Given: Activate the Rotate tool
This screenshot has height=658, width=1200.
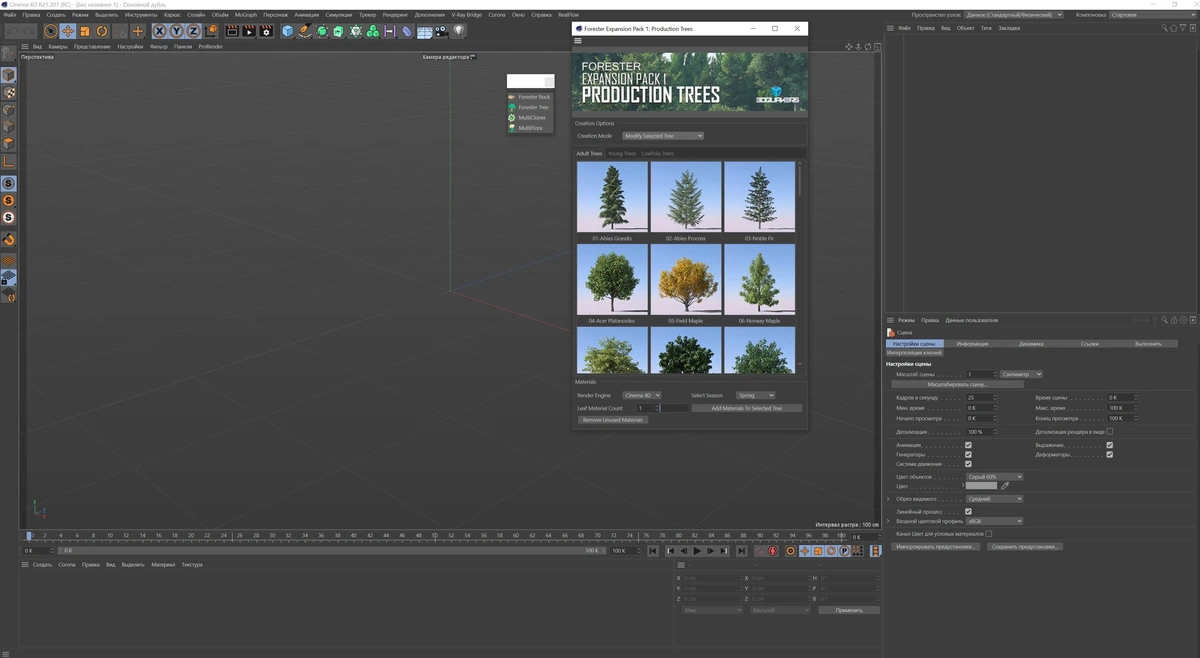Looking at the screenshot, I should [102, 31].
